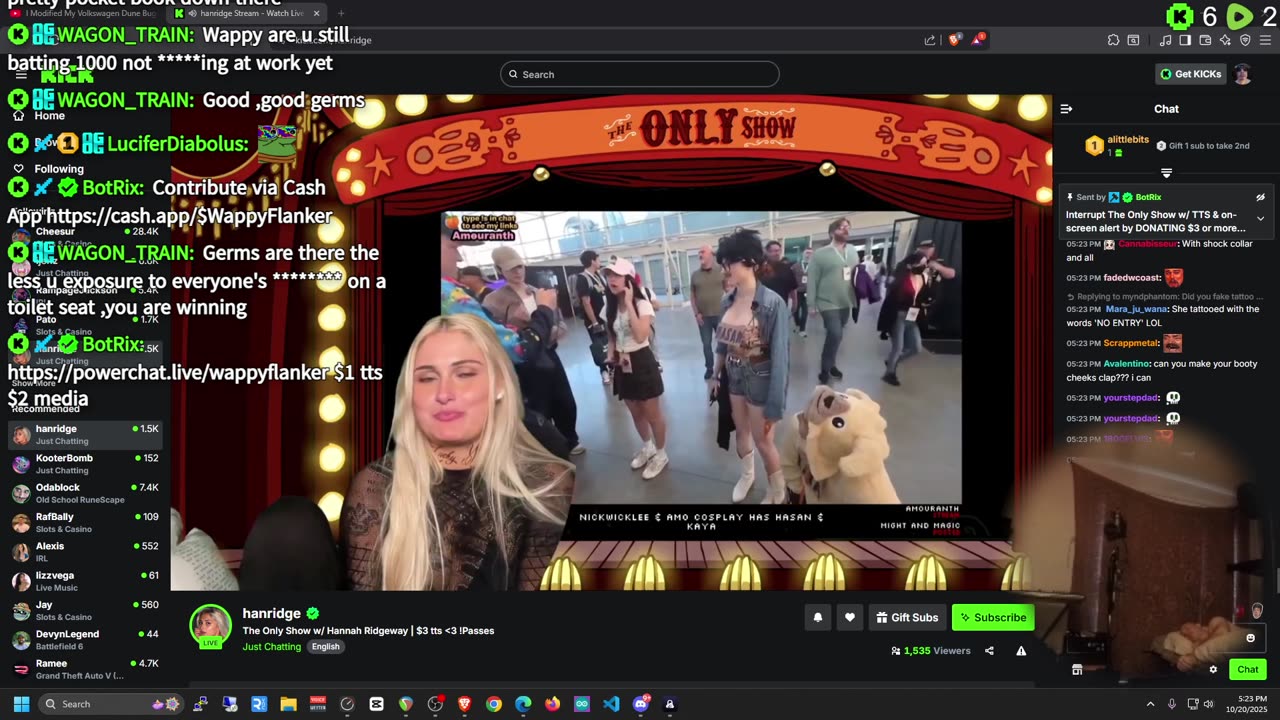Open Discord from the taskbar
The width and height of the screenshot is (1280, 720).
click(641, 704)
